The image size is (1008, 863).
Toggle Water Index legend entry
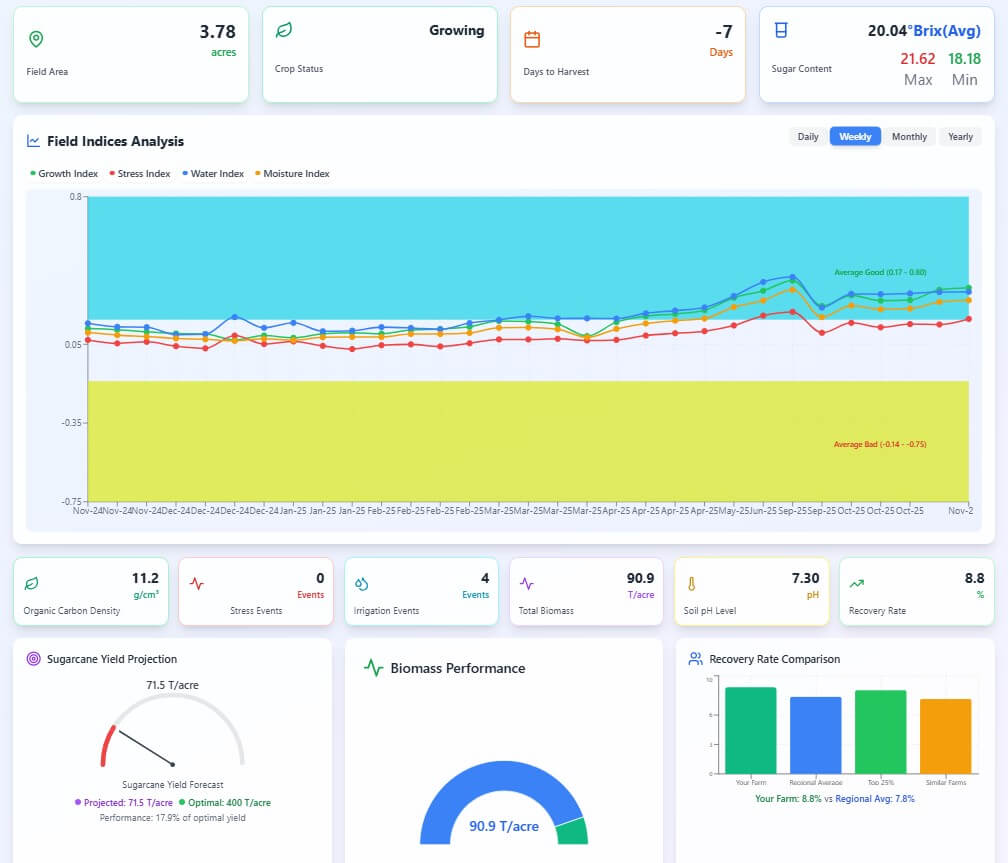point(213,174)
